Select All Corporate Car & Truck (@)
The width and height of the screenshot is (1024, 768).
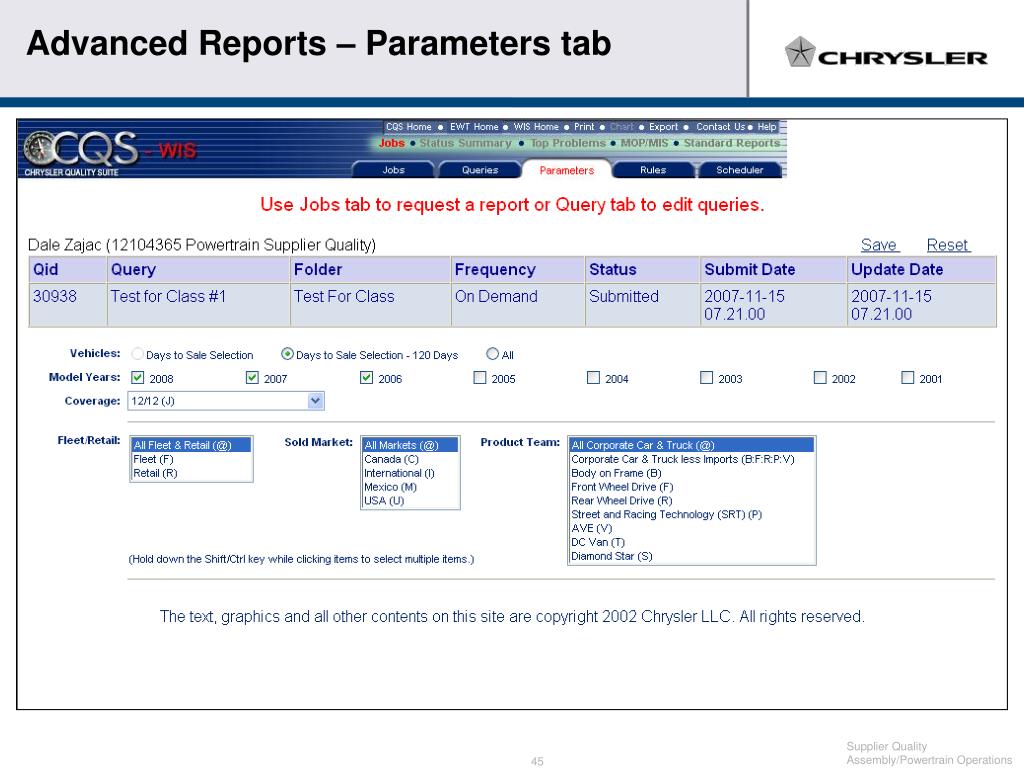click(692, 445)
